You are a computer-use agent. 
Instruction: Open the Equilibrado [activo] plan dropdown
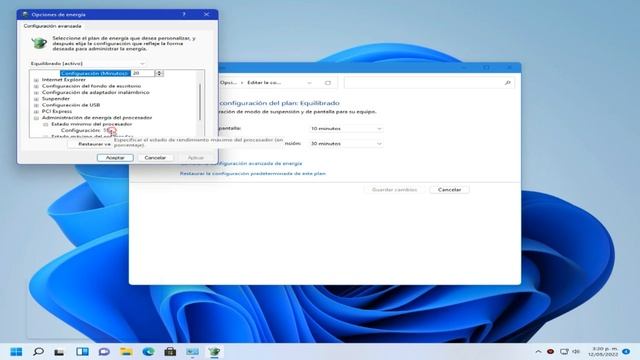point(88,64)
